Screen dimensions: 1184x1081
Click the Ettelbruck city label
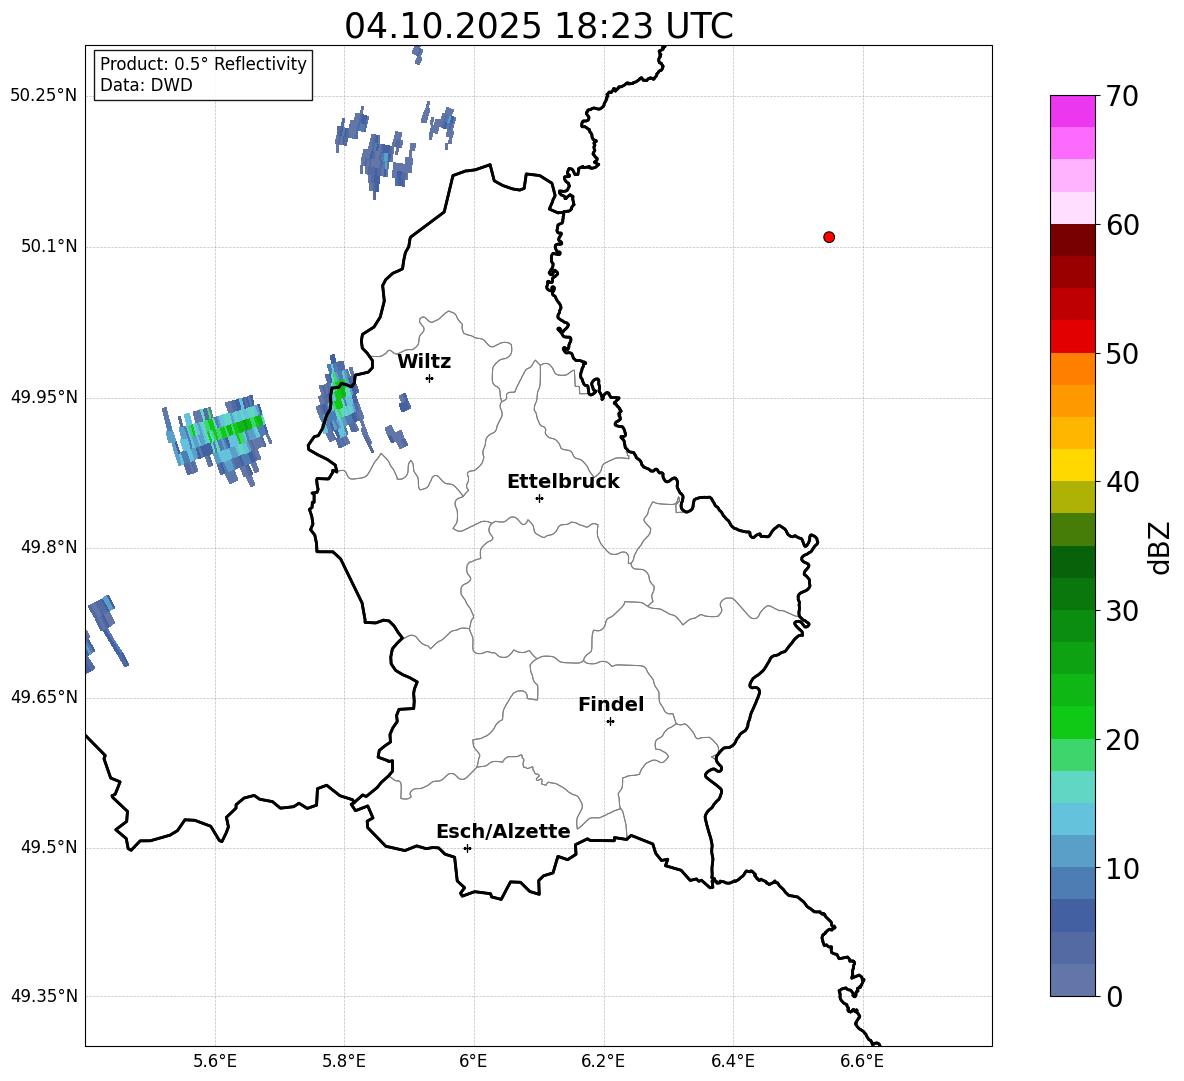click(x=563, y=482)
